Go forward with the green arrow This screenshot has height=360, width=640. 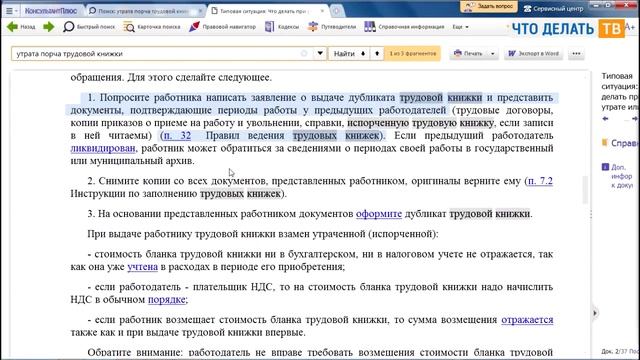49,27
